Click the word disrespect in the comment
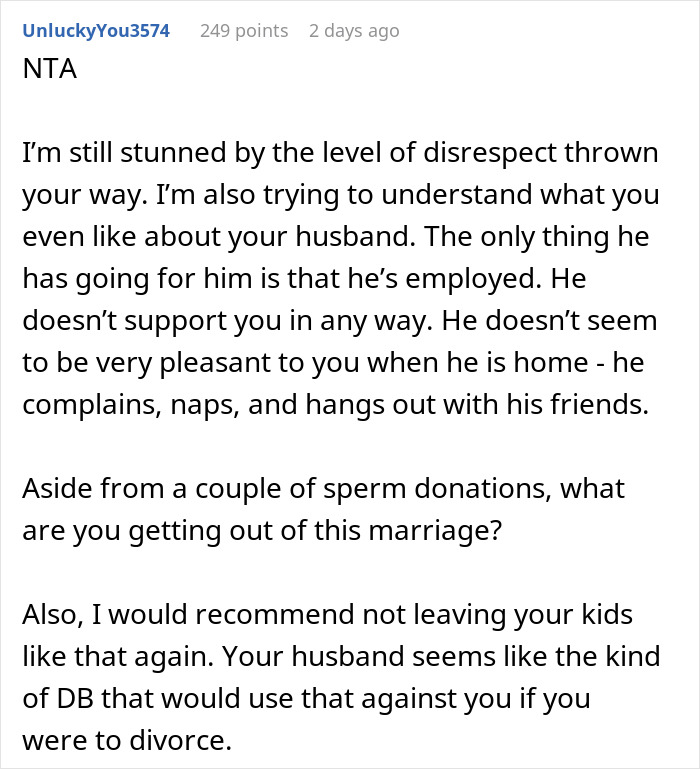Image resolution: width=700 pixels, height=769 pixels. (490, 153)
